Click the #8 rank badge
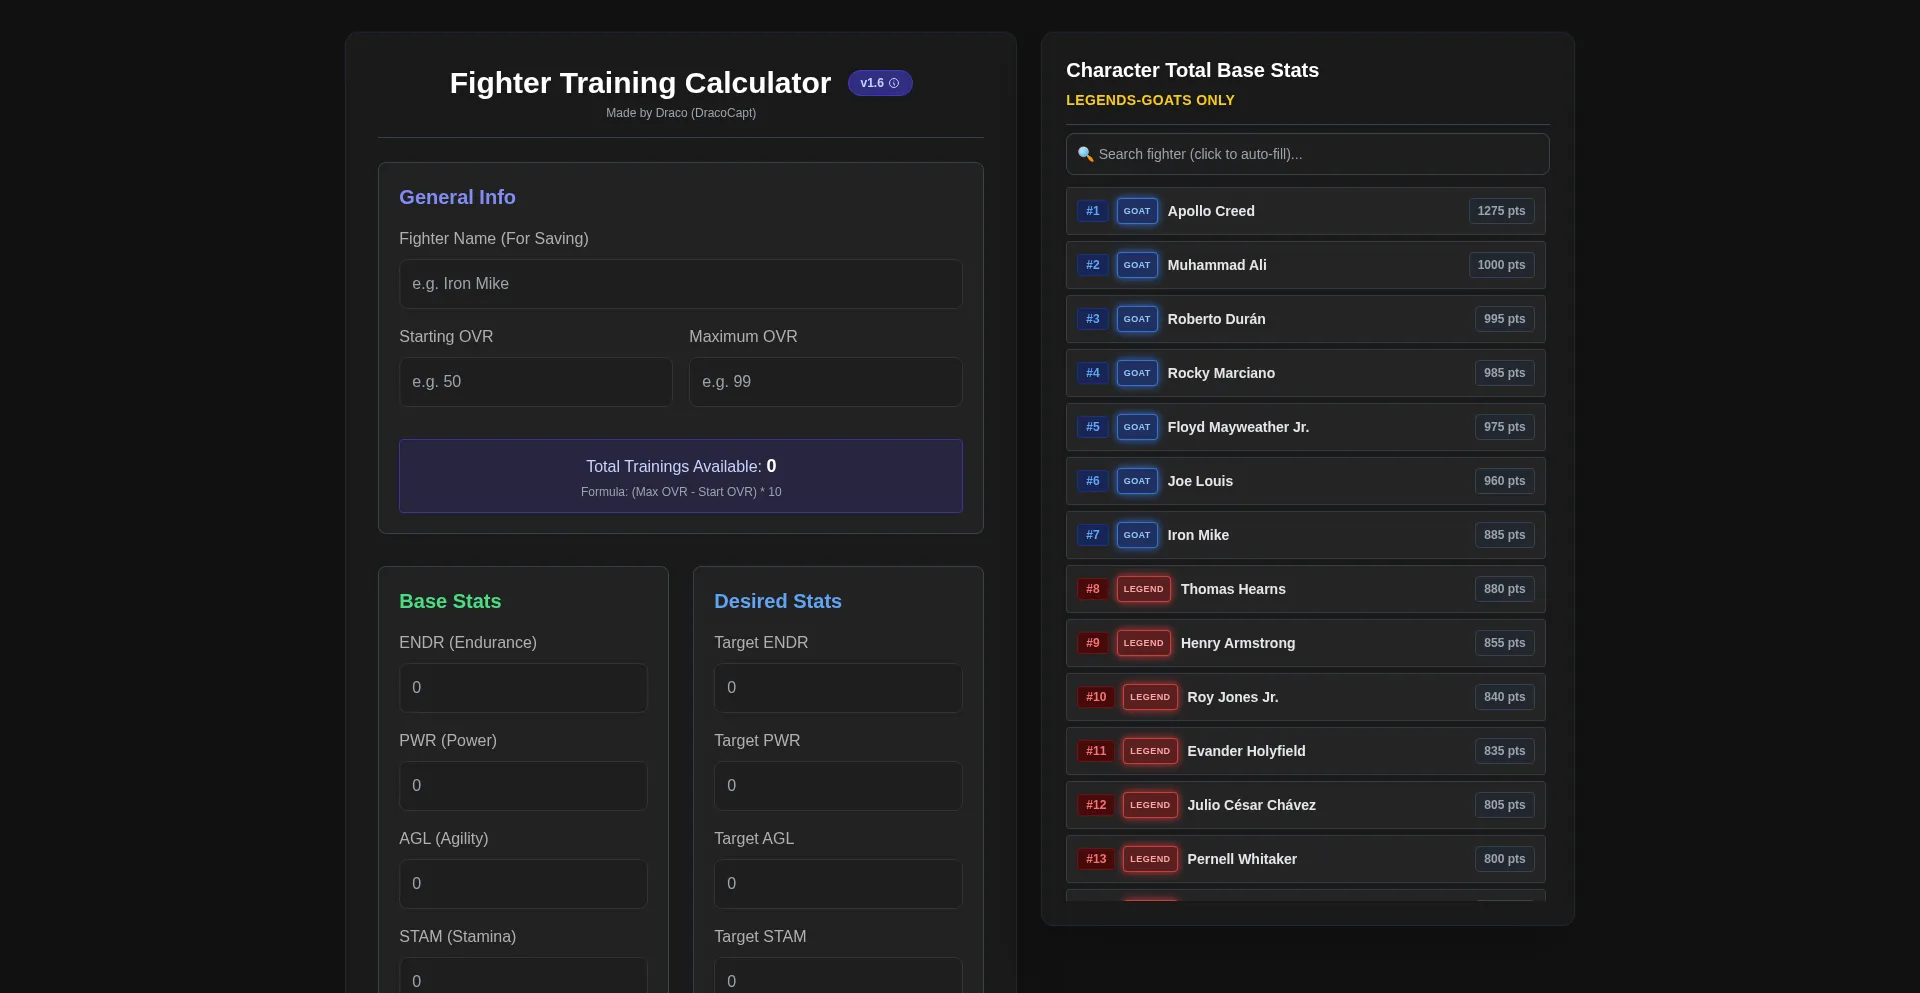Screen dimensions: 1920x993 coord(1092,589)
